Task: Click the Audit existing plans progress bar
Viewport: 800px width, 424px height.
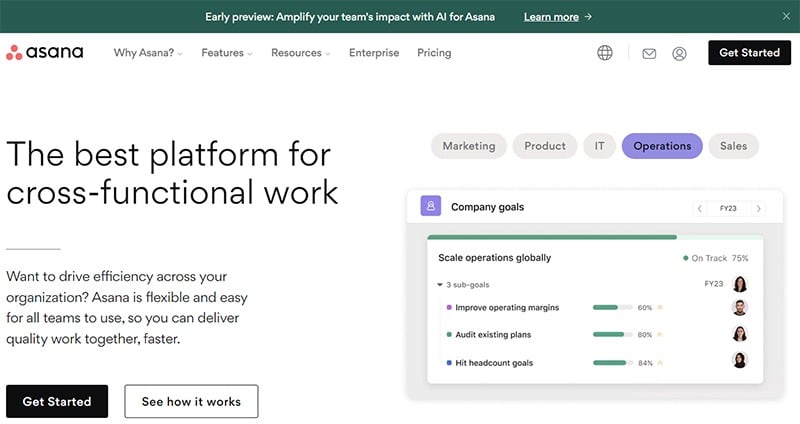Action: coord(612,334)
